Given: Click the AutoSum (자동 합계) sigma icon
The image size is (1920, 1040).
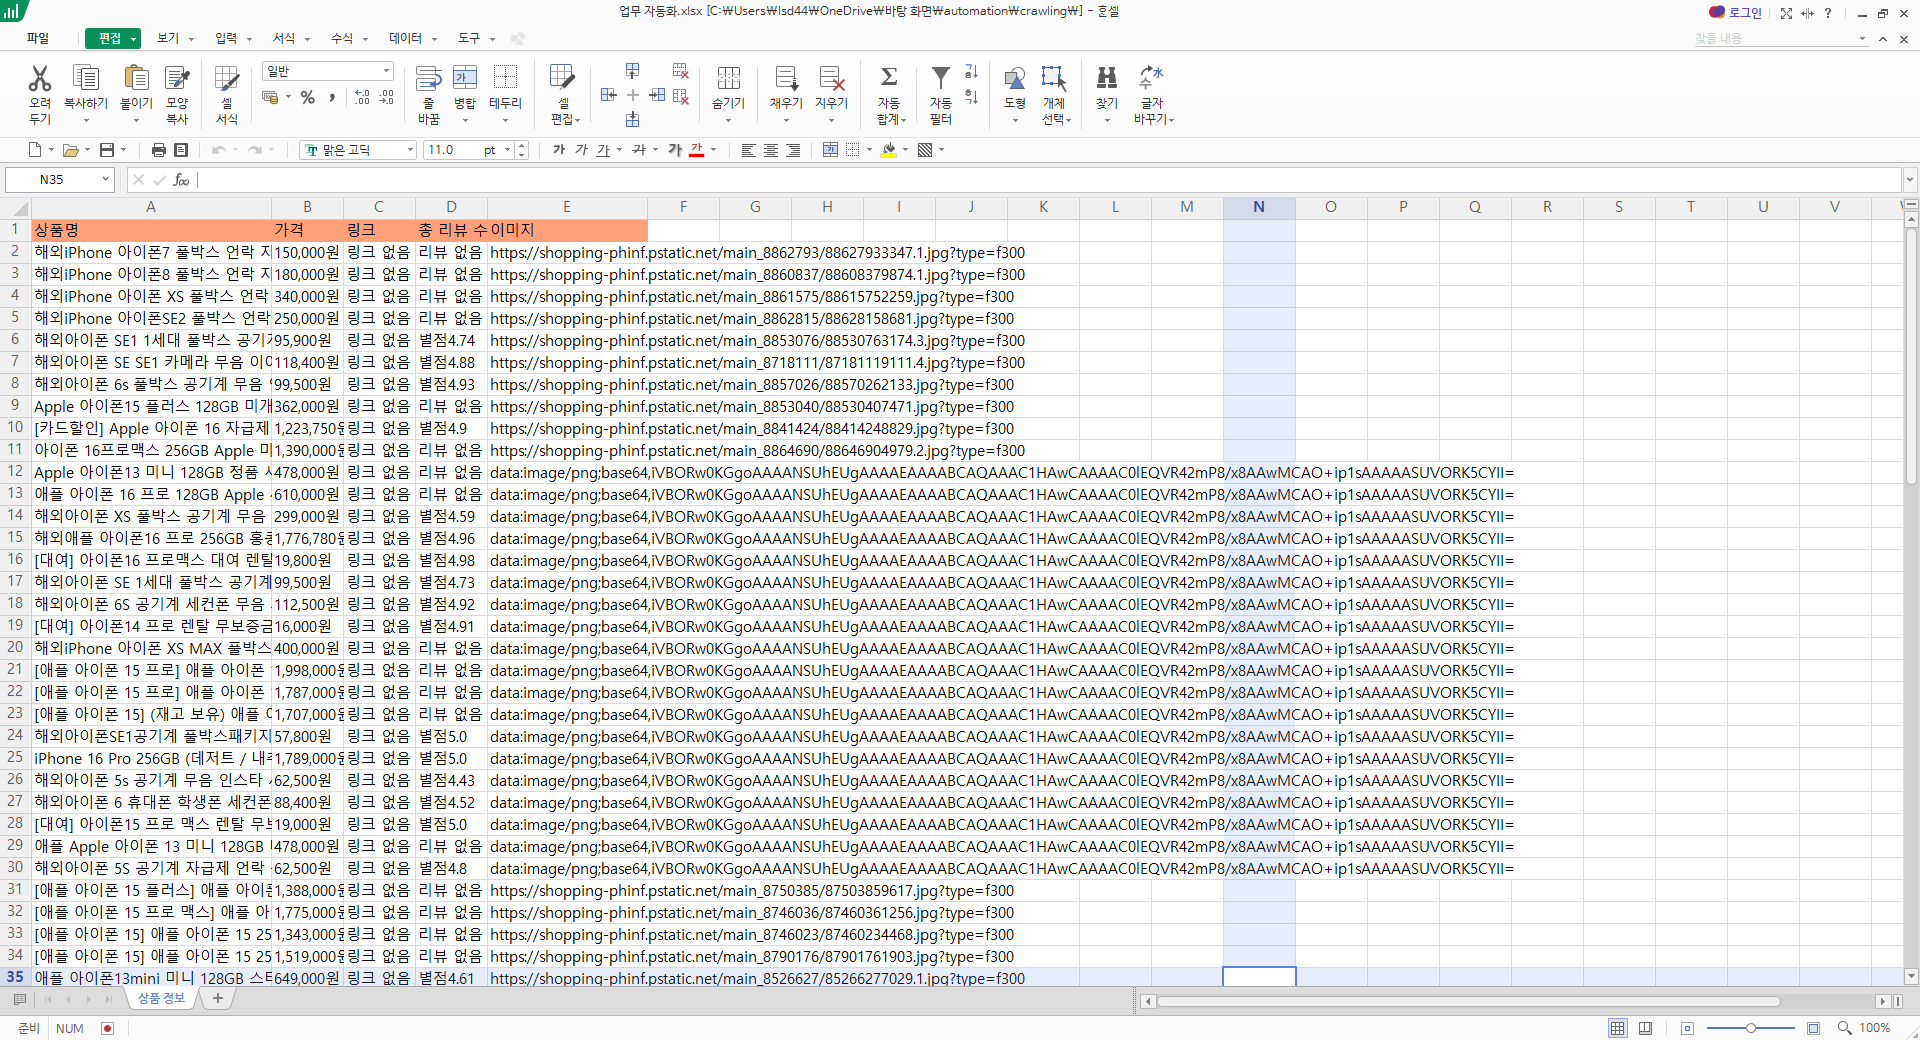Looking at the screenshot, I should [889, 77].
